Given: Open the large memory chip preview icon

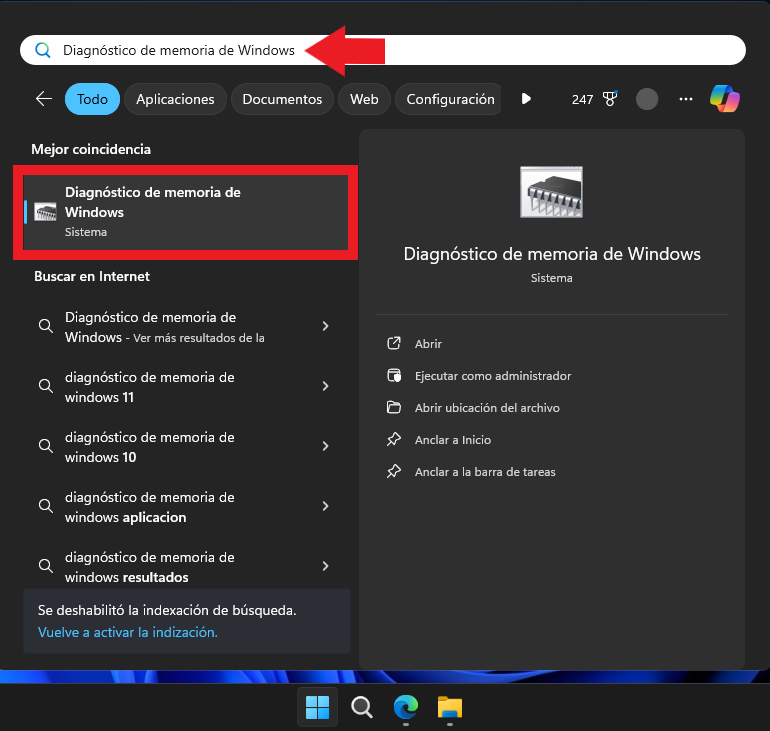Looking at the screenshot, I should pos(551,192).
